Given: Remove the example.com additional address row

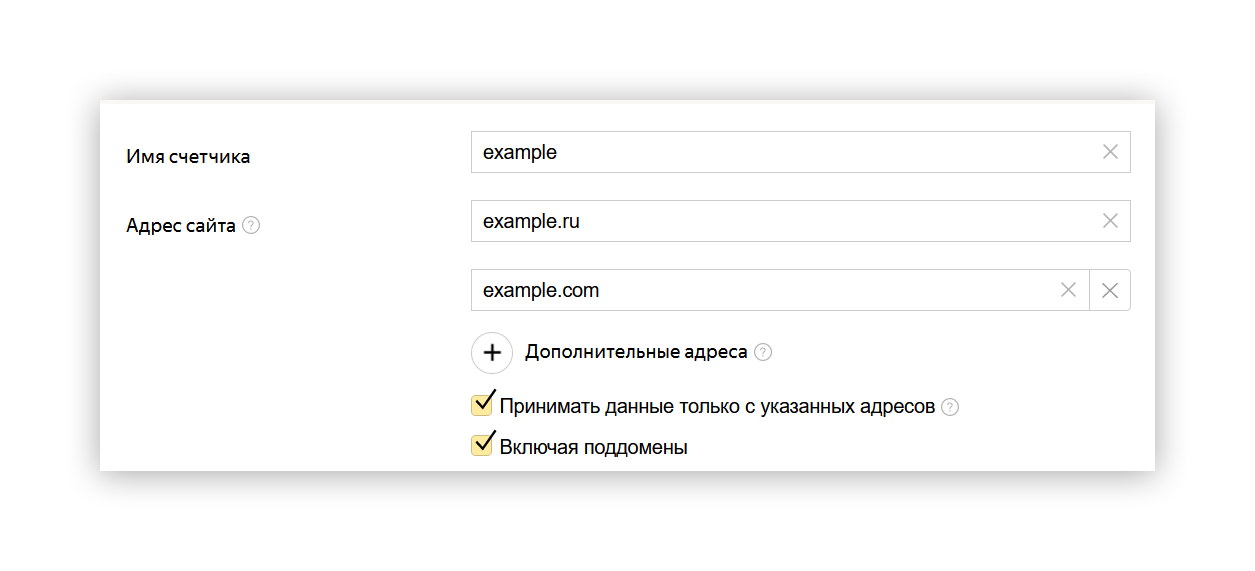Looking at the screenshot, I should point(1110,290).
